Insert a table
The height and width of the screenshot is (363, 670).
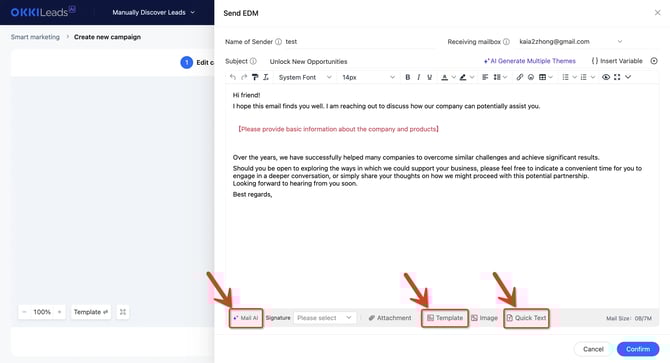pos(543,77)
